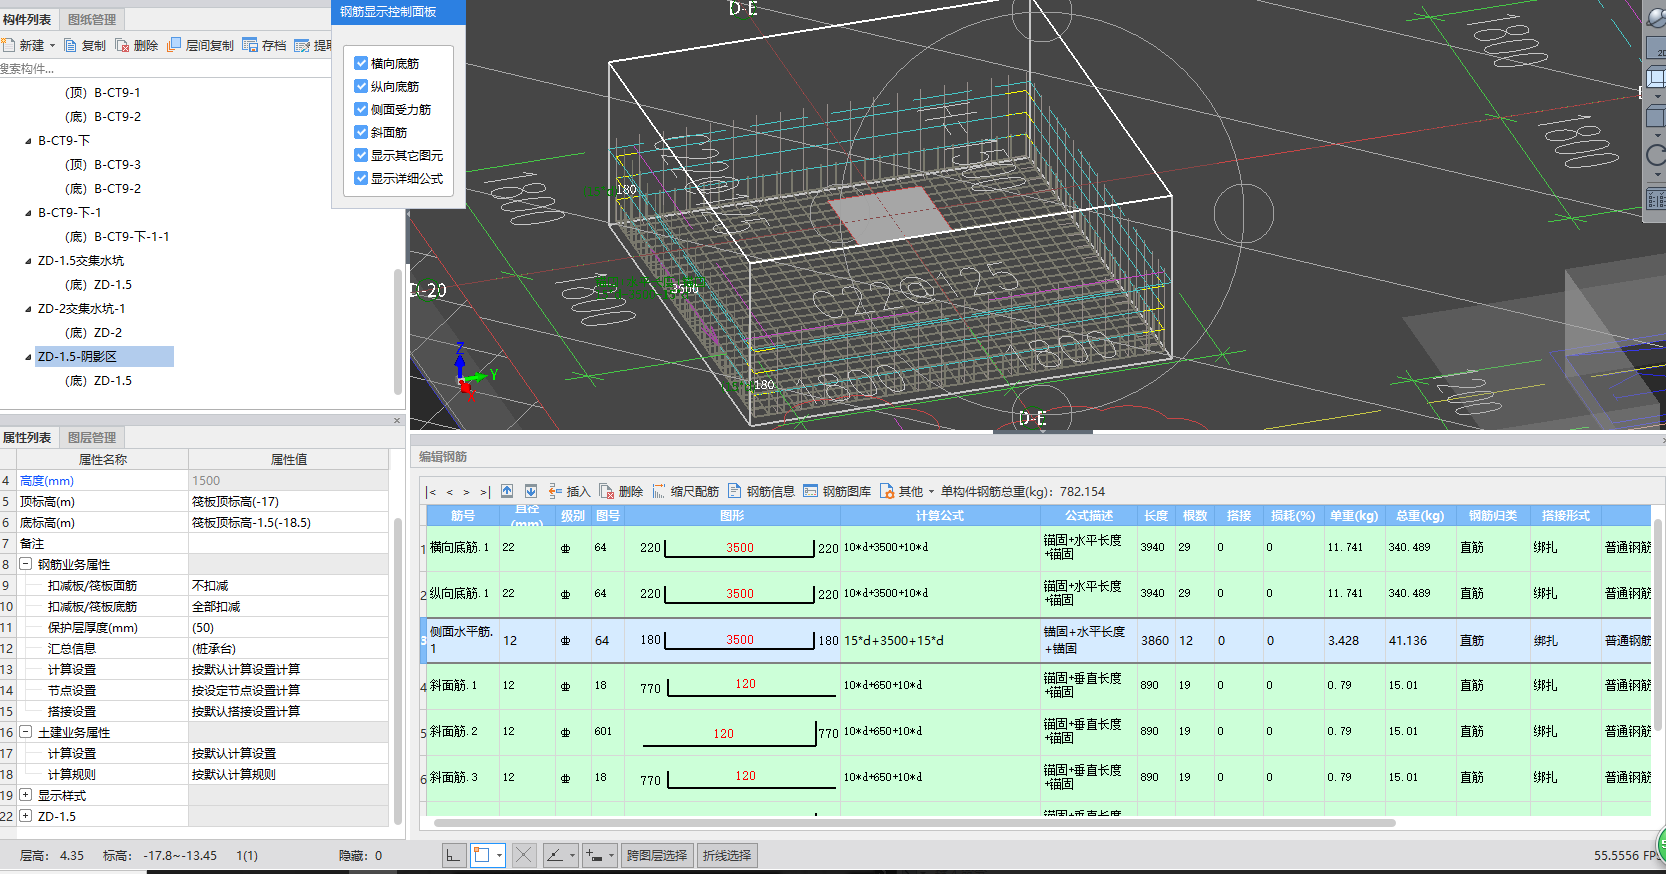Select (顶) B-CT9-1 tree item
The height and width of the screenshot is (874, 1666).
pyautogui.click(x=102, y=93)
